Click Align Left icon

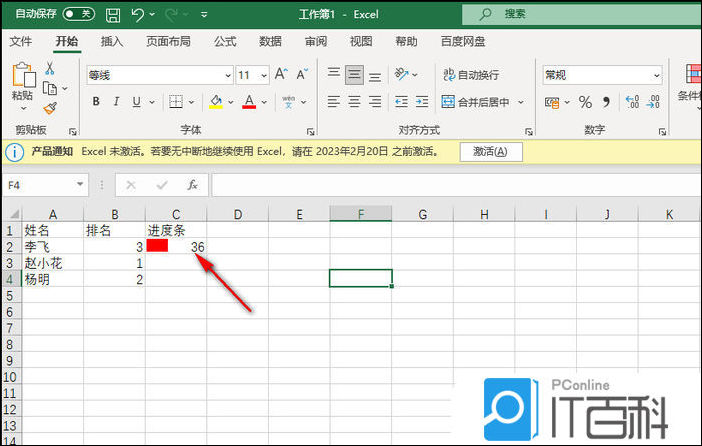point(334,102)
